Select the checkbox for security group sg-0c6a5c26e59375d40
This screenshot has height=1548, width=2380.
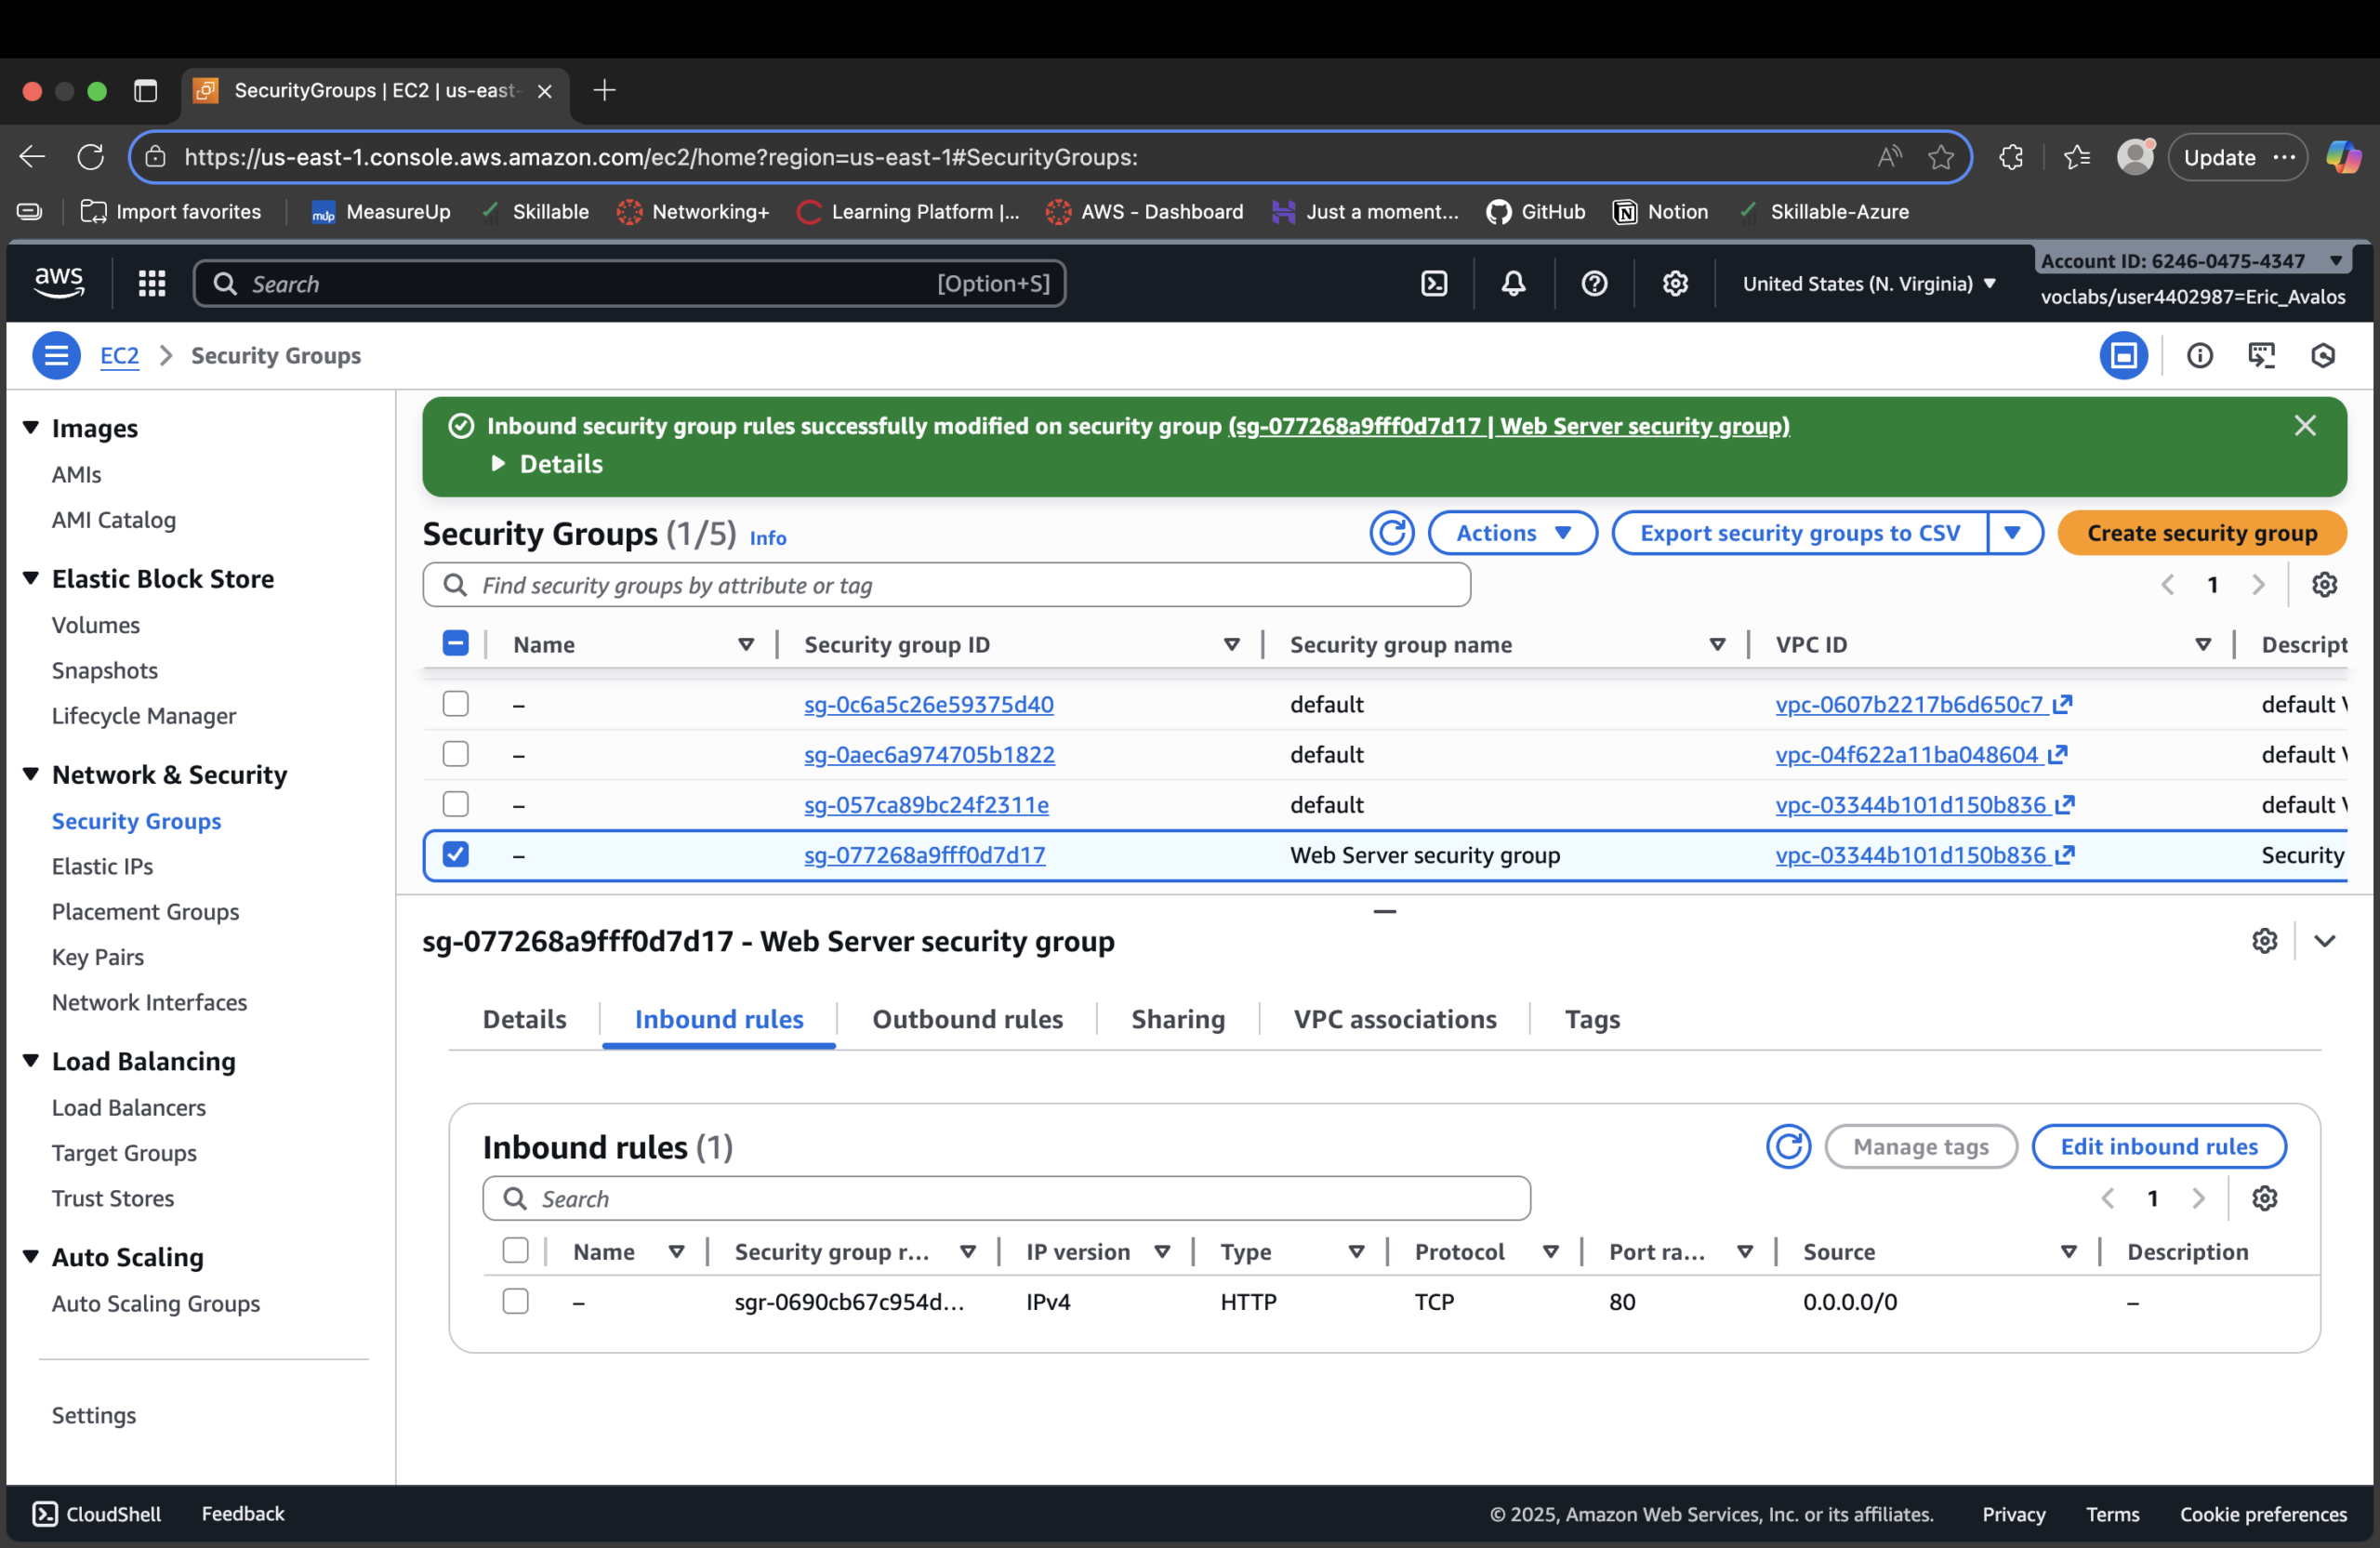pyautogui.click(x=455, y=703)
